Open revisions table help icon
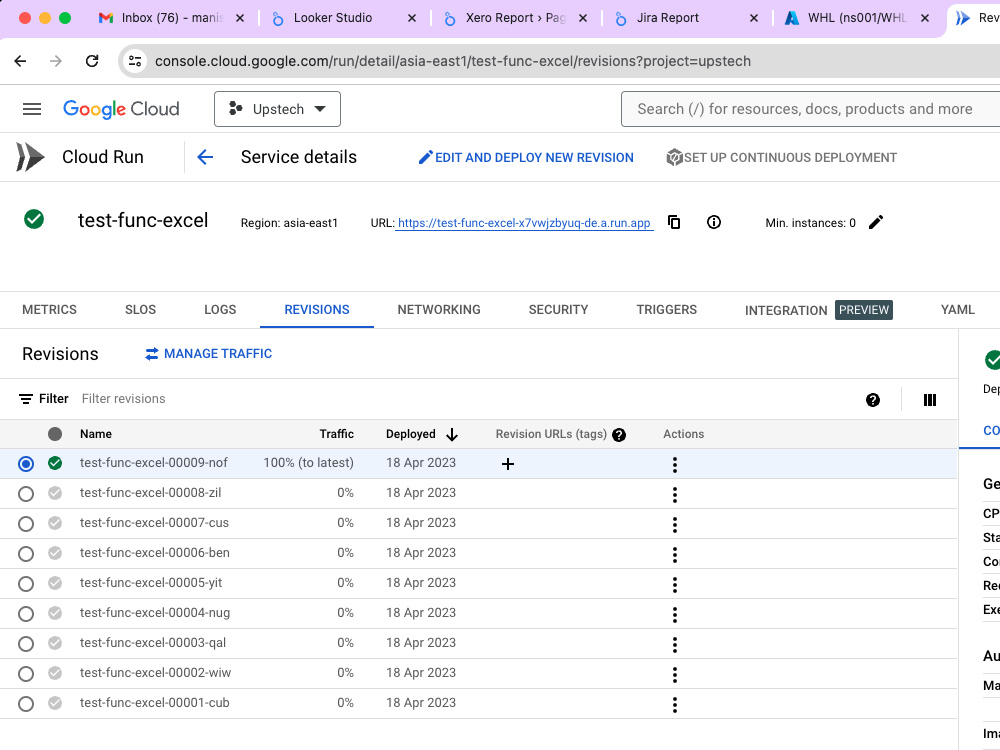Image resolution: width=1000 pixels, height=750 pixels. [x=873, y=400]
